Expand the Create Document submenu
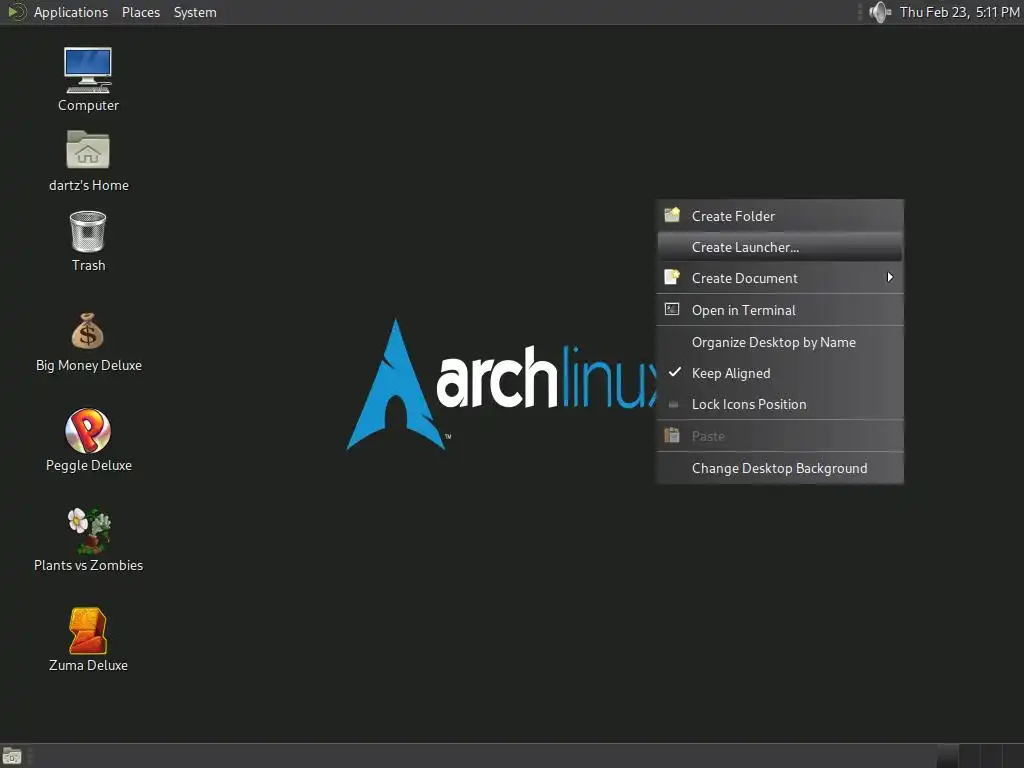 pos(780,278)
